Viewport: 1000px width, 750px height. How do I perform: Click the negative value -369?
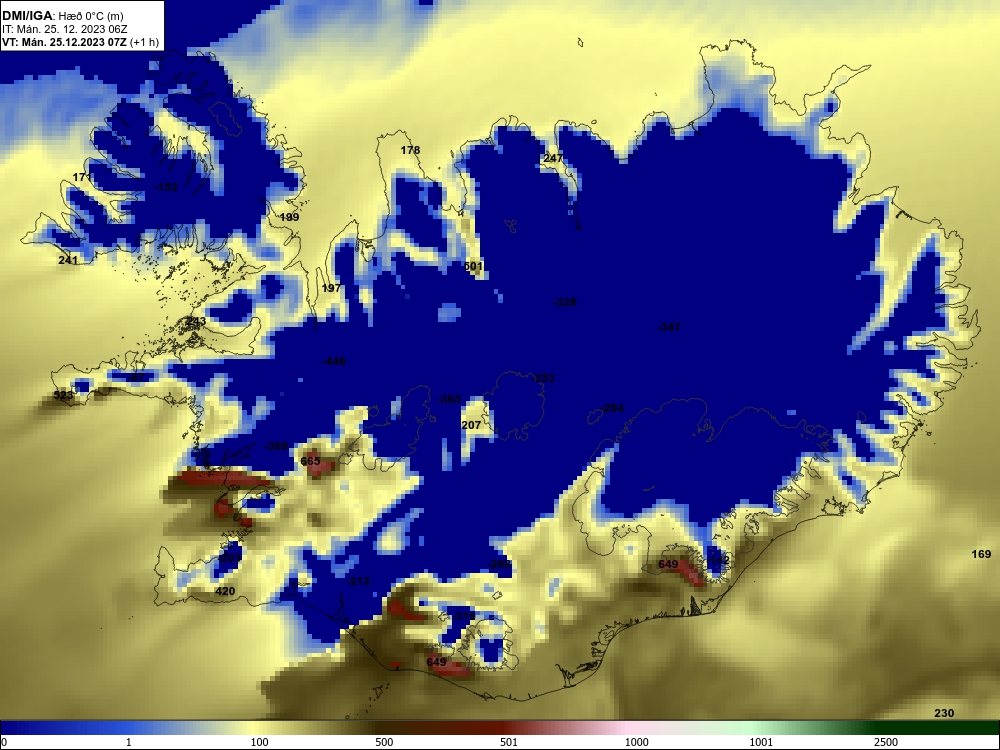276,446
